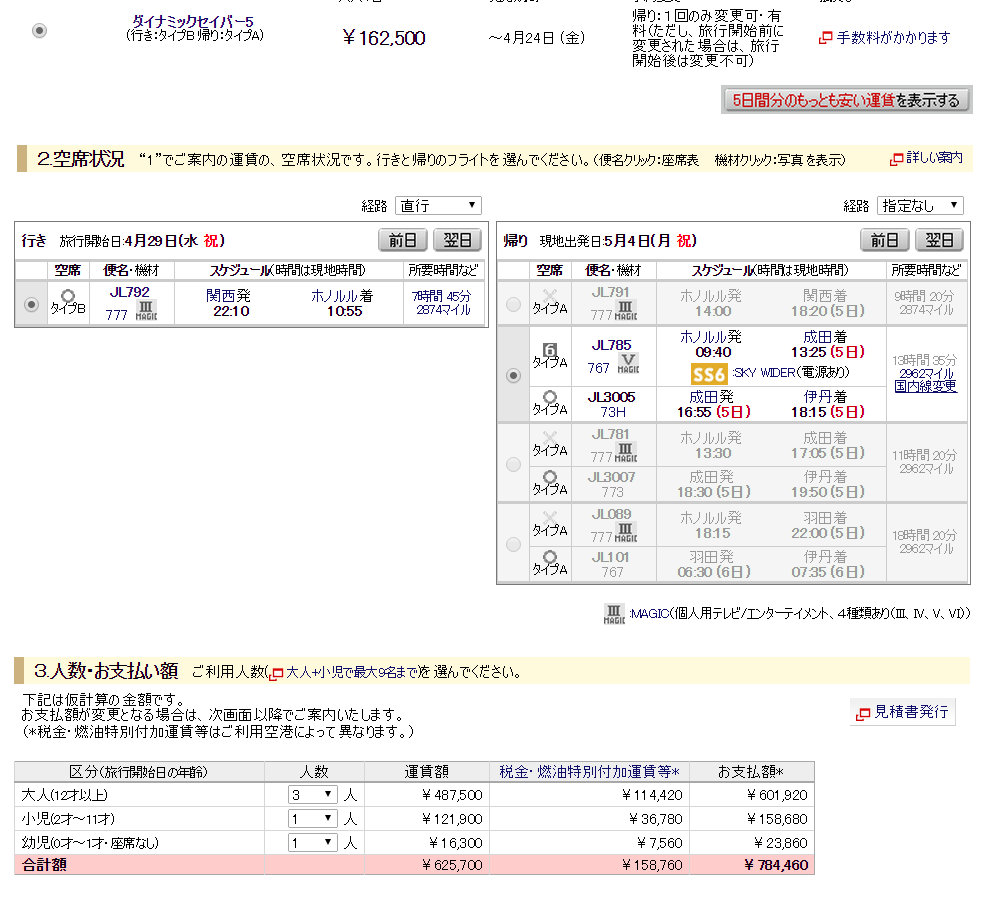984x900 pixels.
Task: Click the external-link icon beside 大人+小児で最大9名まで
Action: pyautogui.click(x=277, y=673)
